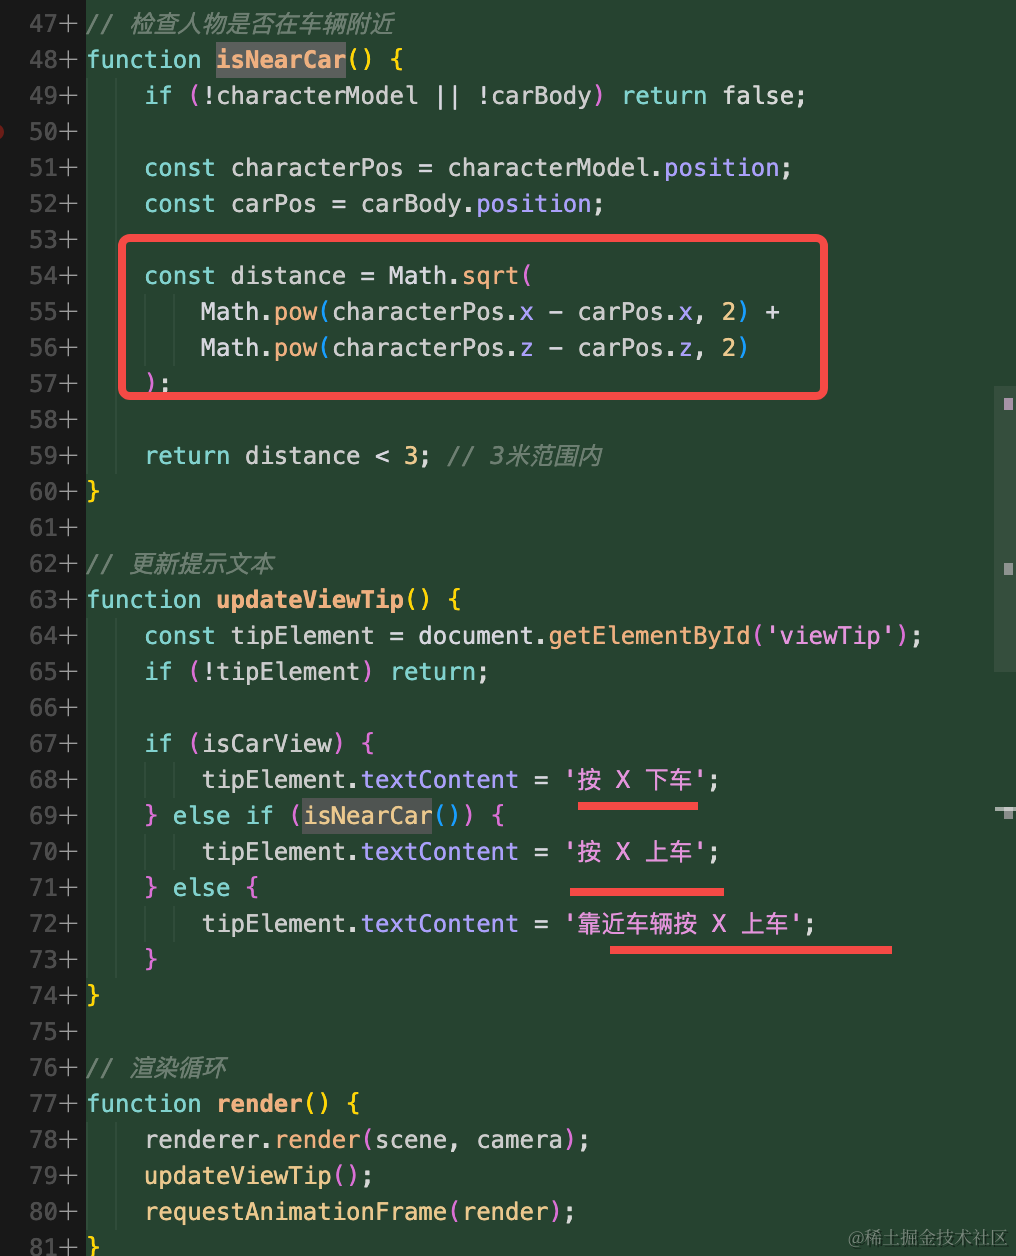Screen dimensions: 1016x1256
Task: Click carPos.z on line 56
Action: tap(635, 348)
